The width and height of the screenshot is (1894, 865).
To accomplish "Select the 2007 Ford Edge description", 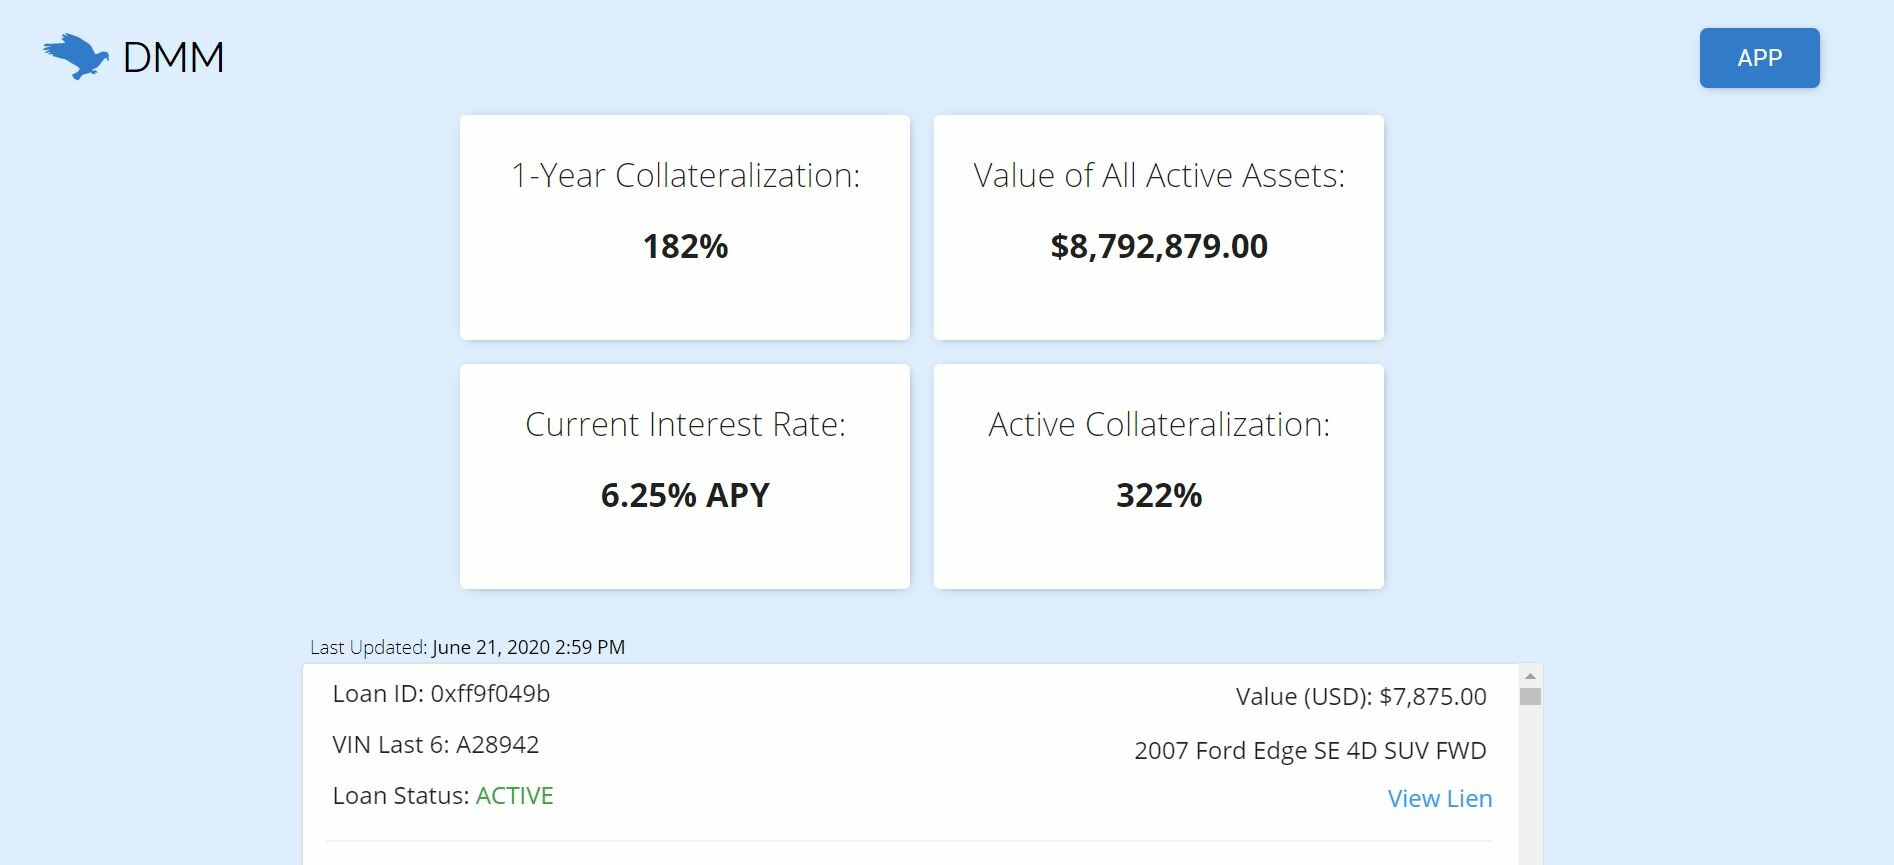I will click(x=1310, y=750).
